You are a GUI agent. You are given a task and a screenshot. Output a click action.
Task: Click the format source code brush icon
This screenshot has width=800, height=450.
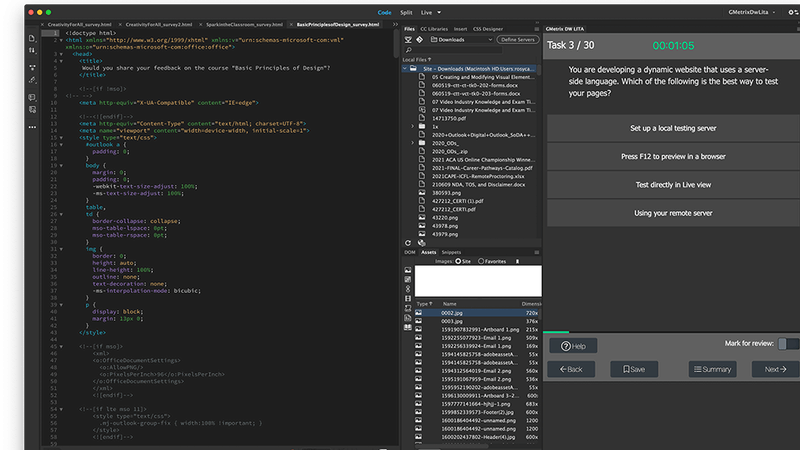(32, 80)
